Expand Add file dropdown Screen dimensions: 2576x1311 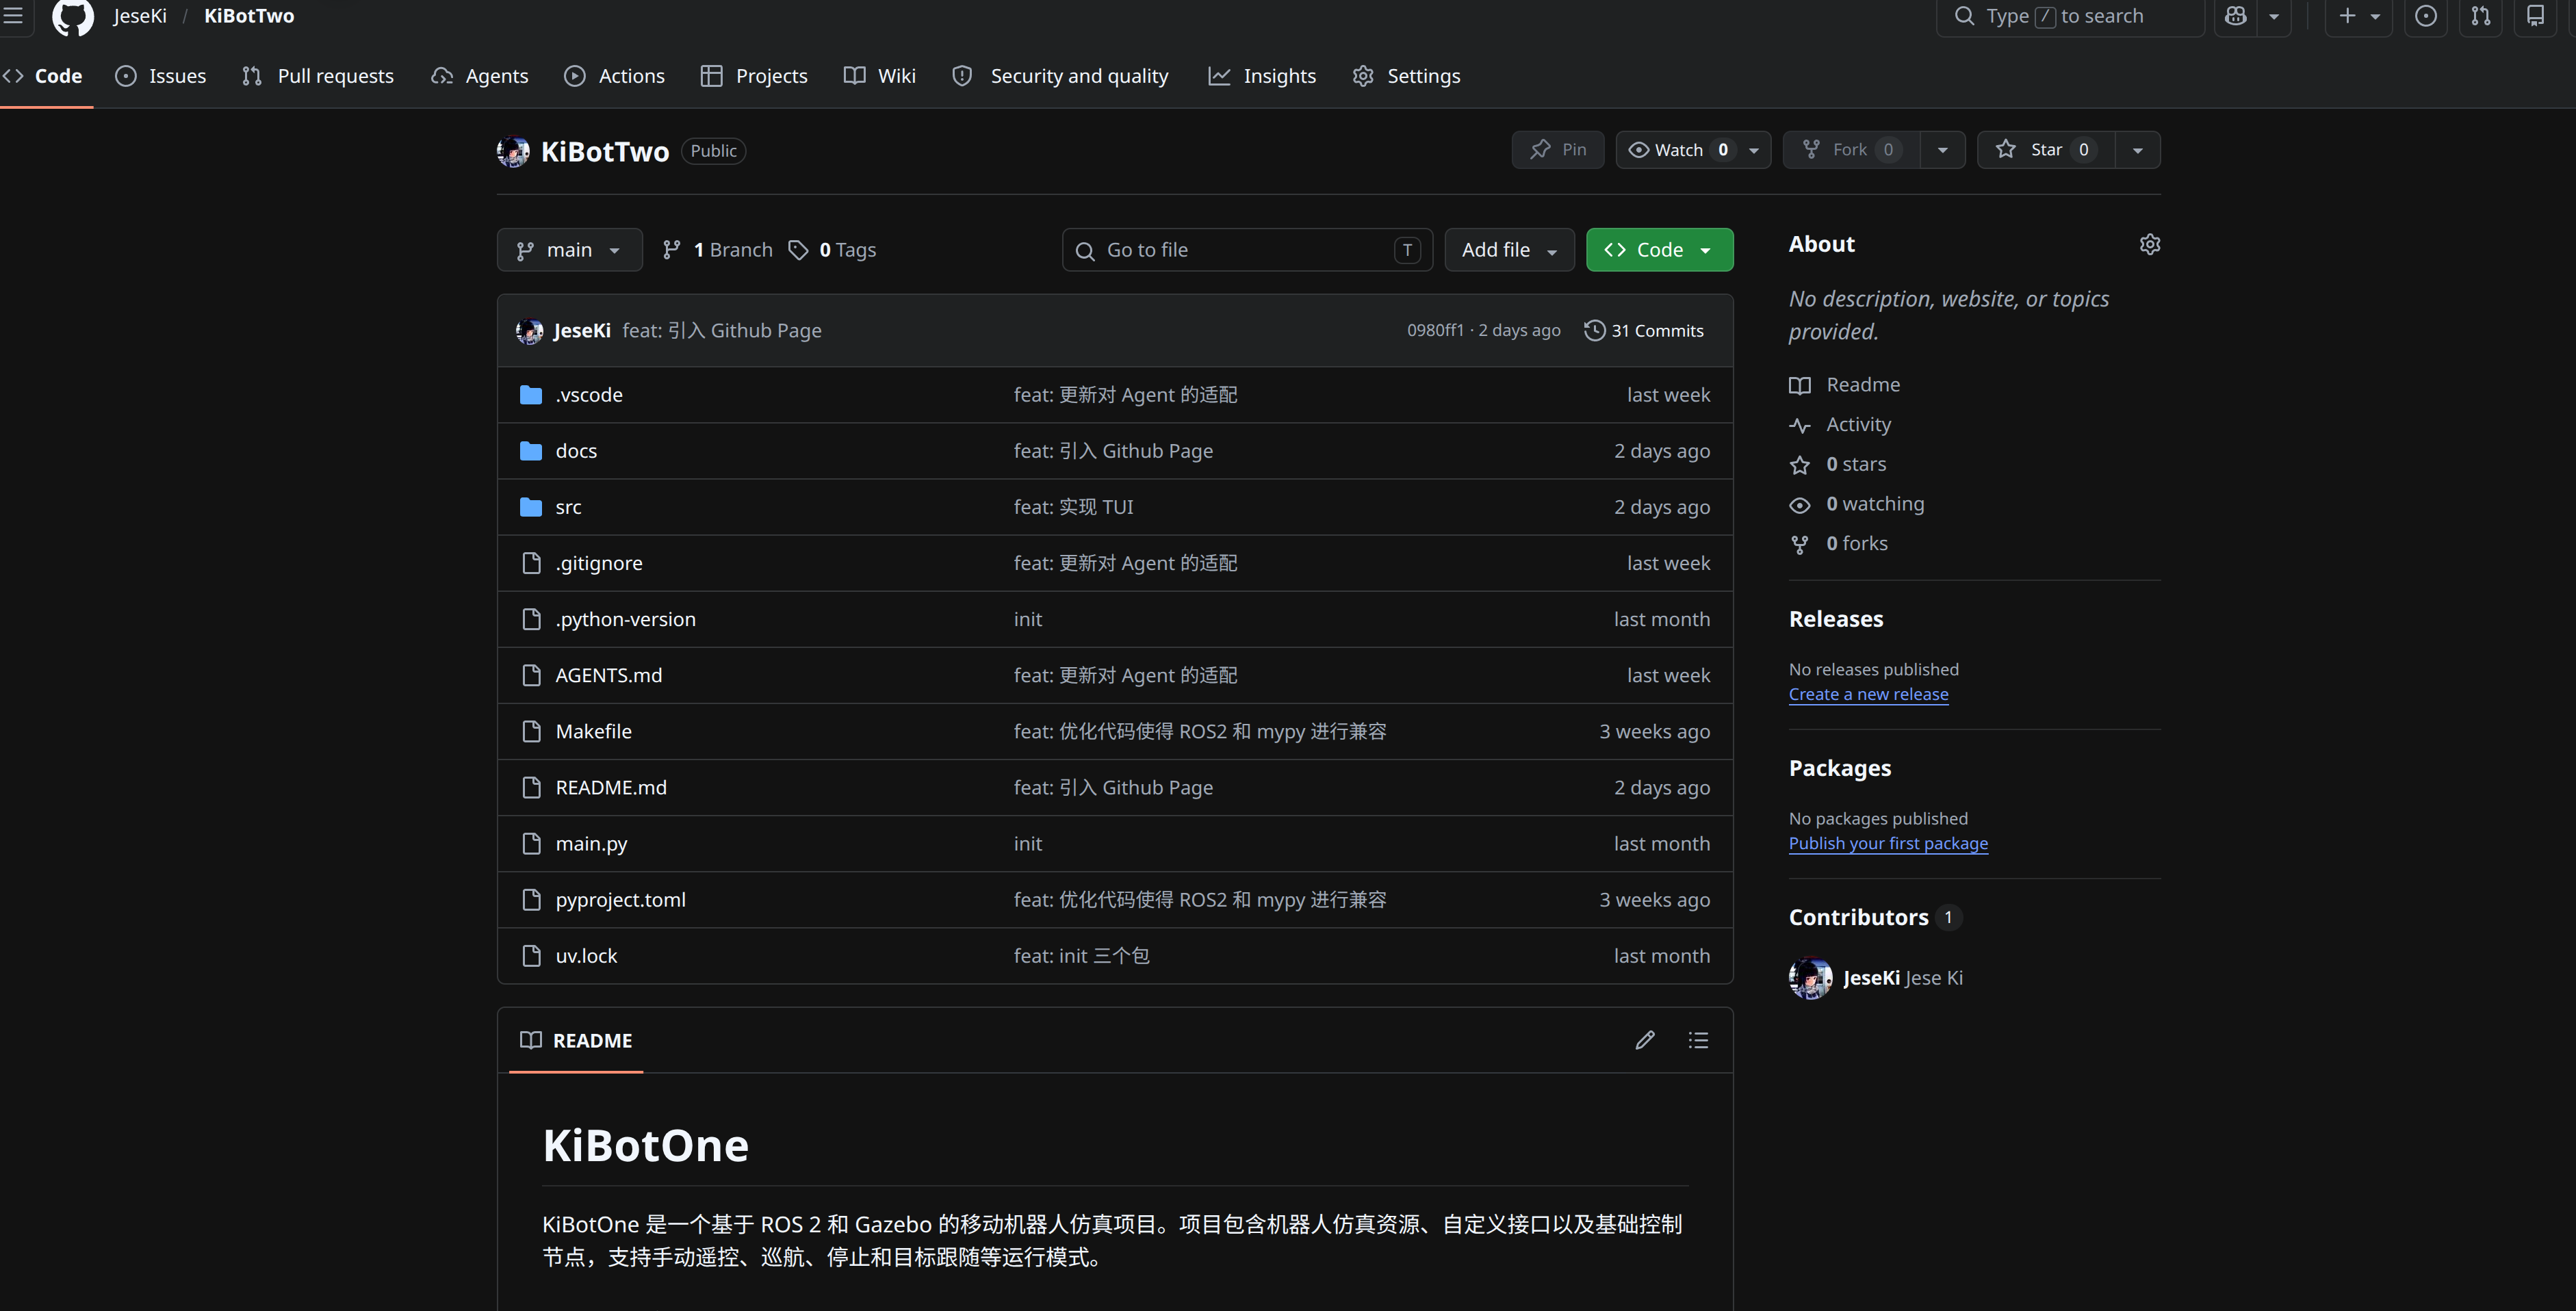click(x=1508, y=250)
